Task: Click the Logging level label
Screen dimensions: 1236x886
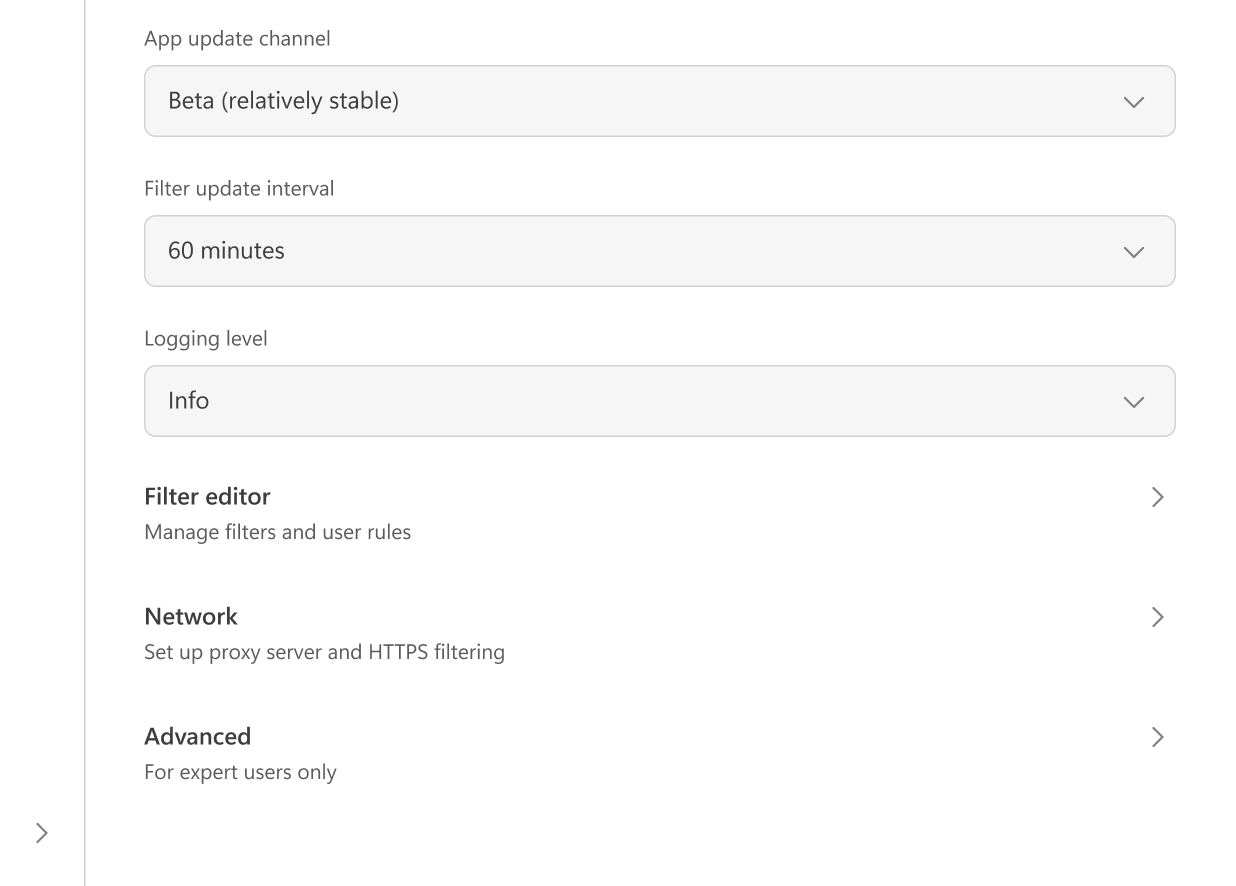Action: pos(206,338)
